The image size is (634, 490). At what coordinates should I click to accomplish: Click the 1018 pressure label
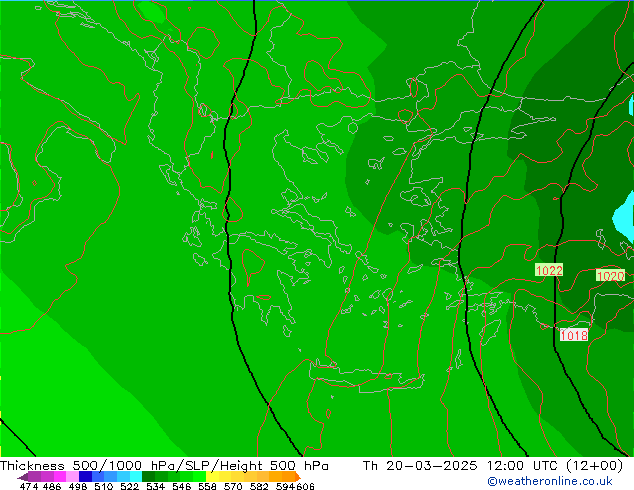(x=574, y=335)
